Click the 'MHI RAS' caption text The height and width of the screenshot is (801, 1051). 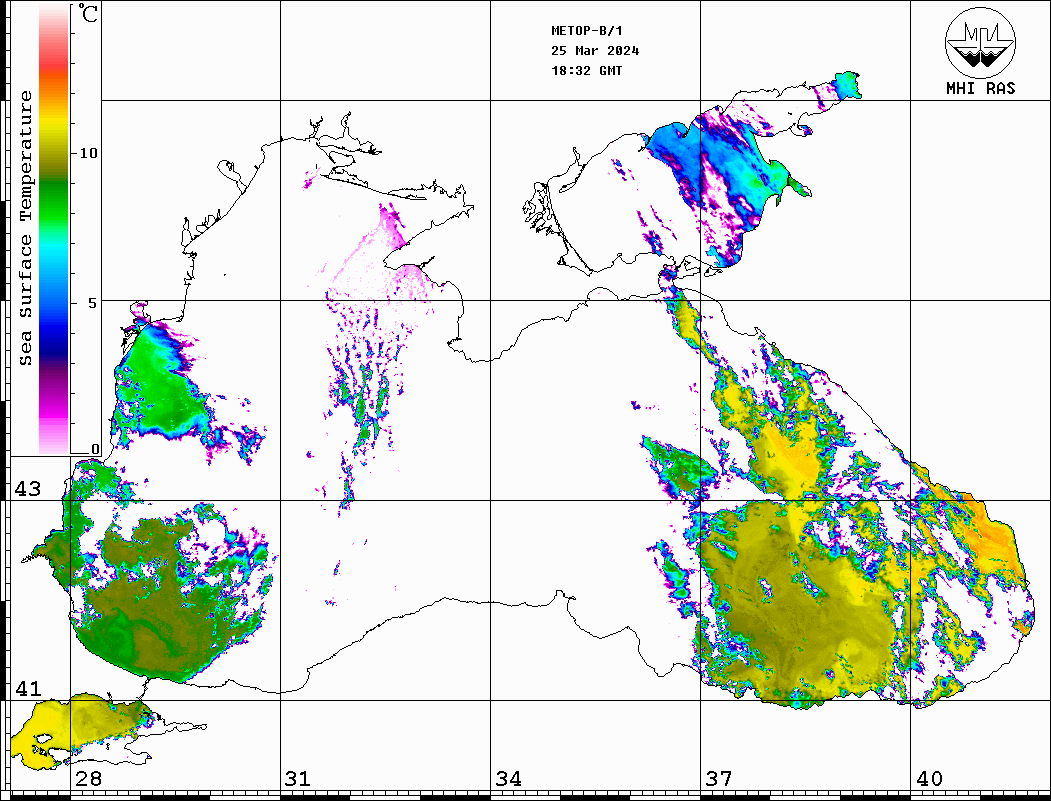coord(981,88)
